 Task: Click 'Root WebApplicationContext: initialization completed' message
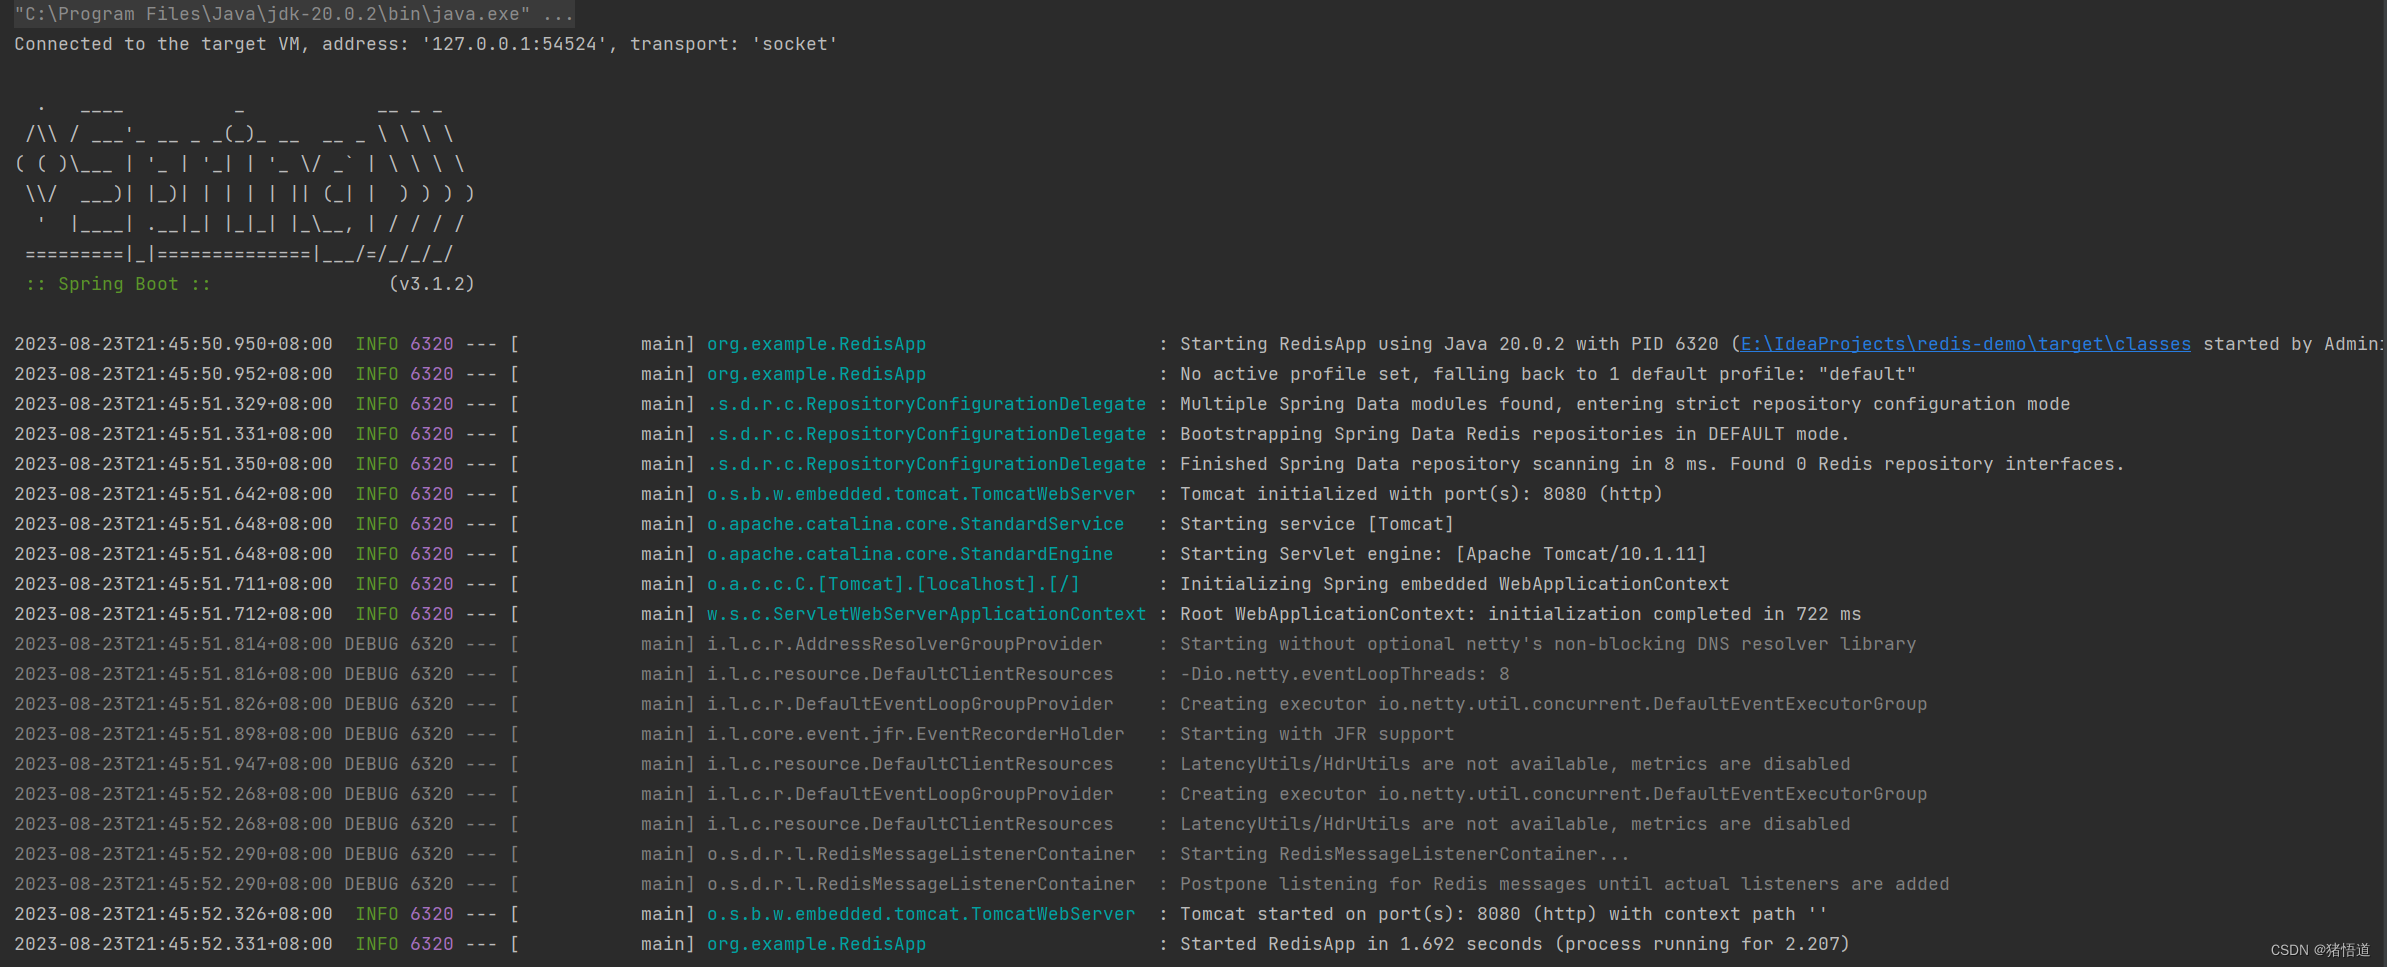pos(1520,614)
